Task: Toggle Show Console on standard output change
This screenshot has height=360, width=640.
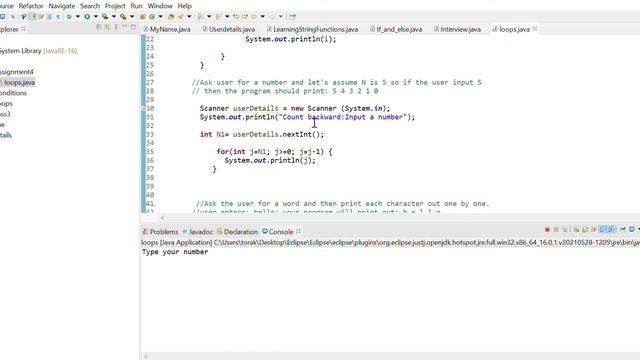Action: click(603, 230)
